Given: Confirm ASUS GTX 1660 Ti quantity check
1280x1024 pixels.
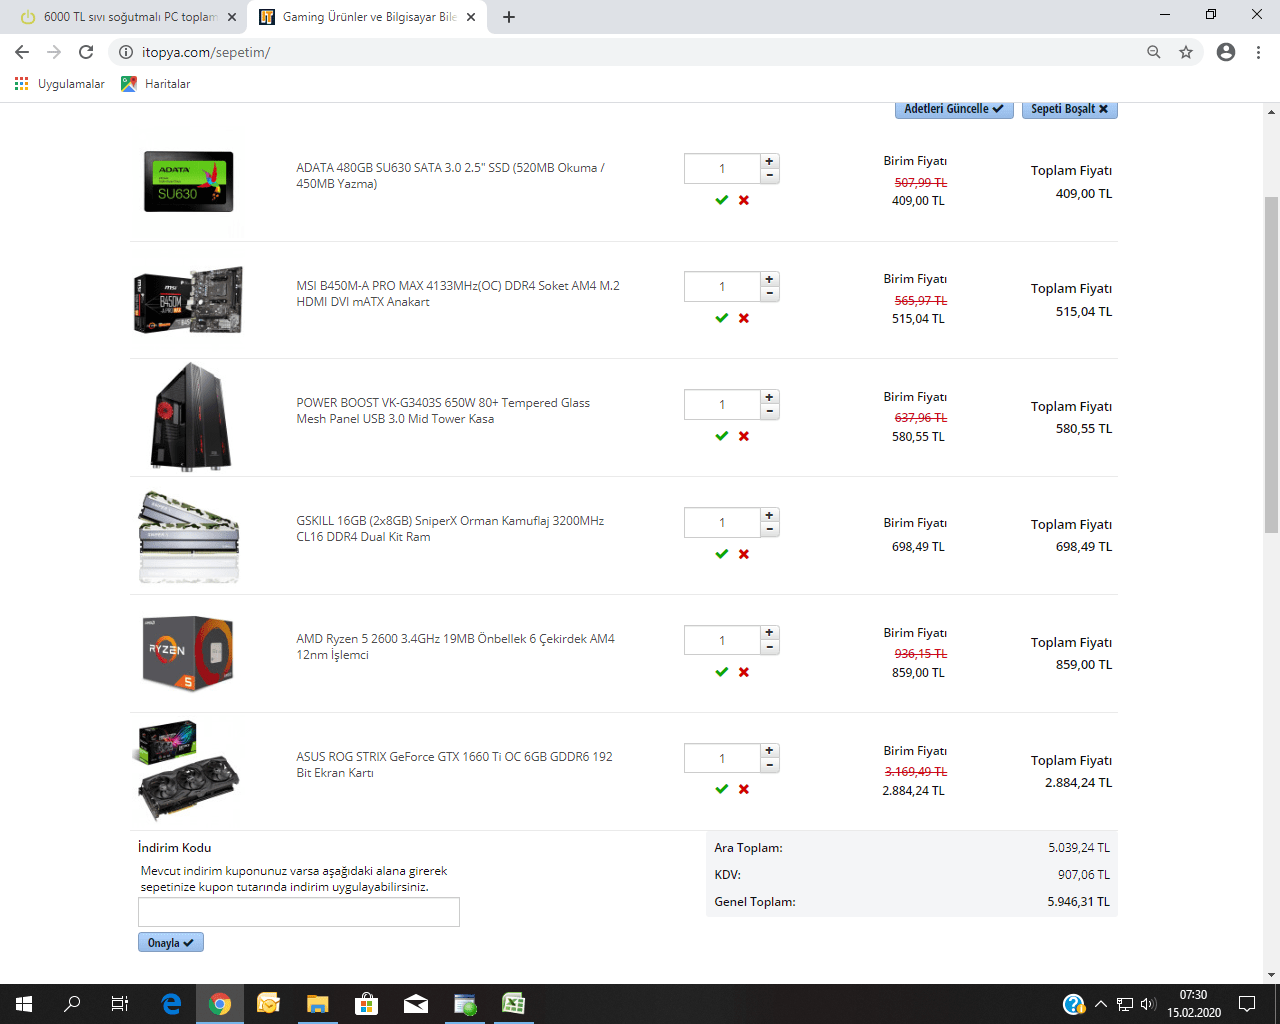Looking at the screenshot, I should (722, 789).
